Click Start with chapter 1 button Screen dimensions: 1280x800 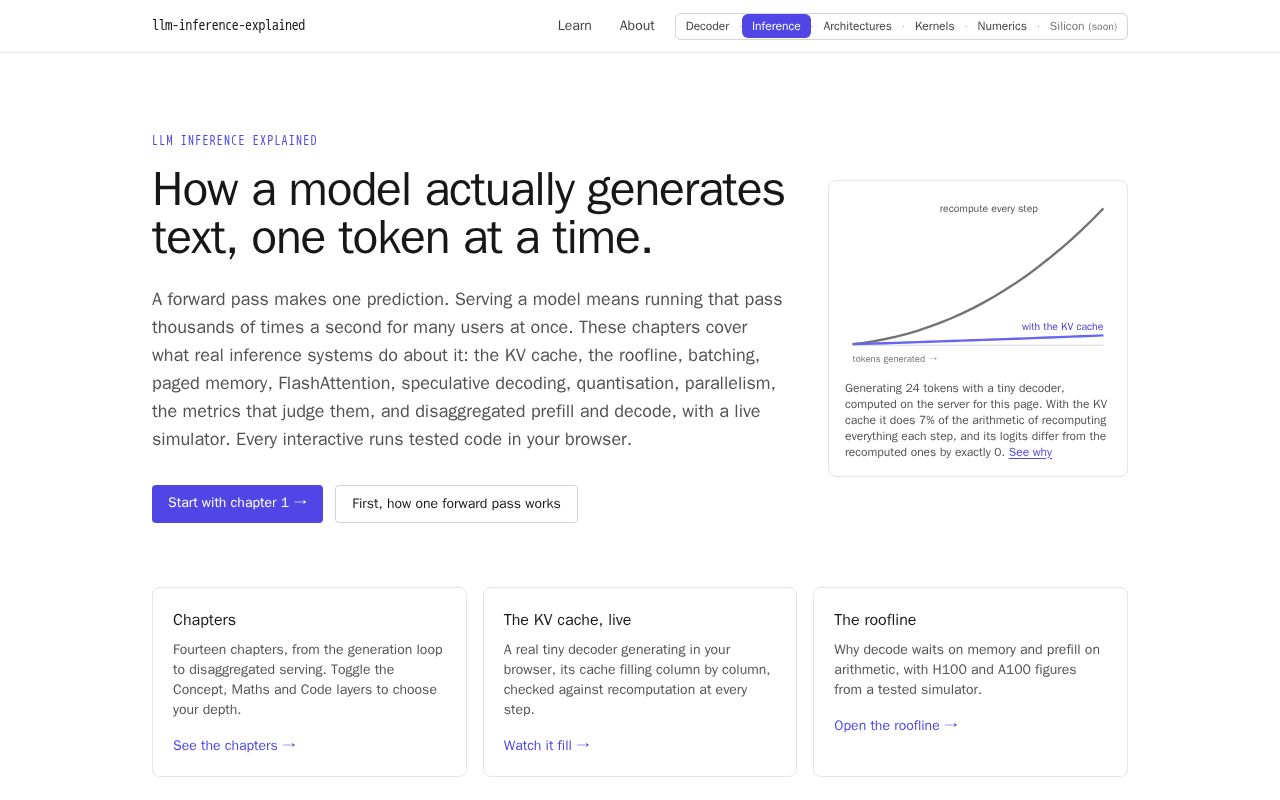click(x=237, y=503)
